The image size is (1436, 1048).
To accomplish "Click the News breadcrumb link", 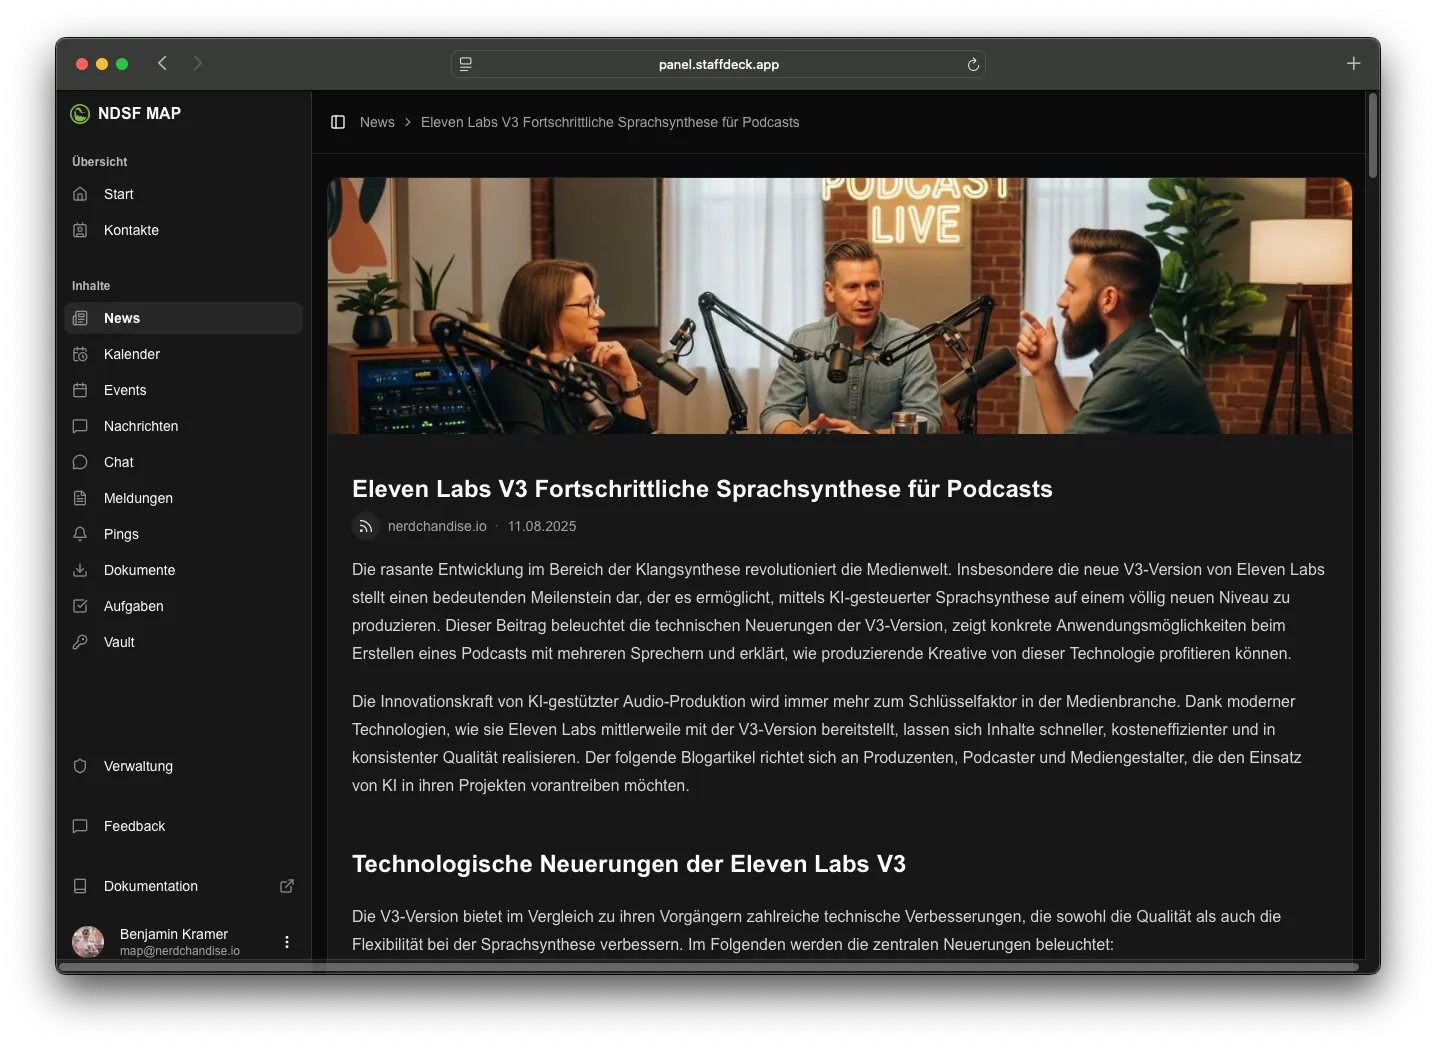I will coord(377,122).
